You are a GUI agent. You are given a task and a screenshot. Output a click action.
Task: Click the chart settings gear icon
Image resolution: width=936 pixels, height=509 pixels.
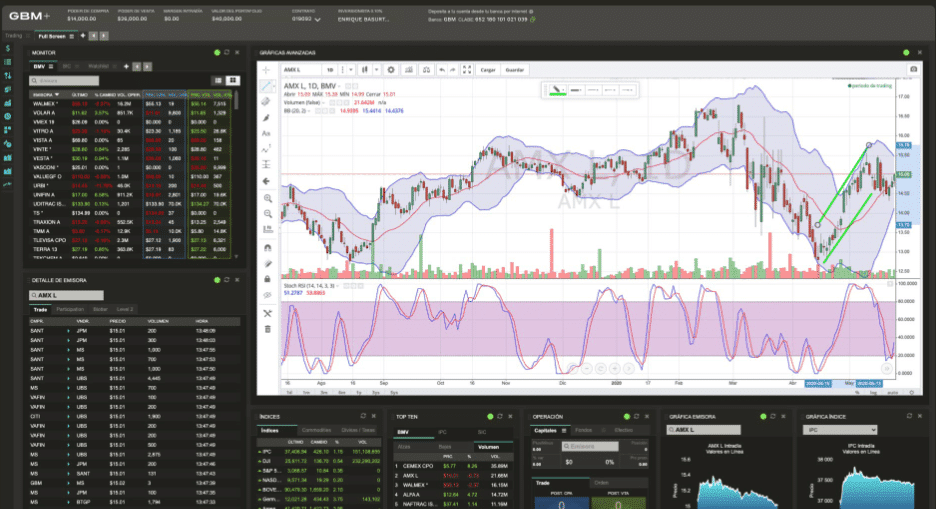pos(390,70)
